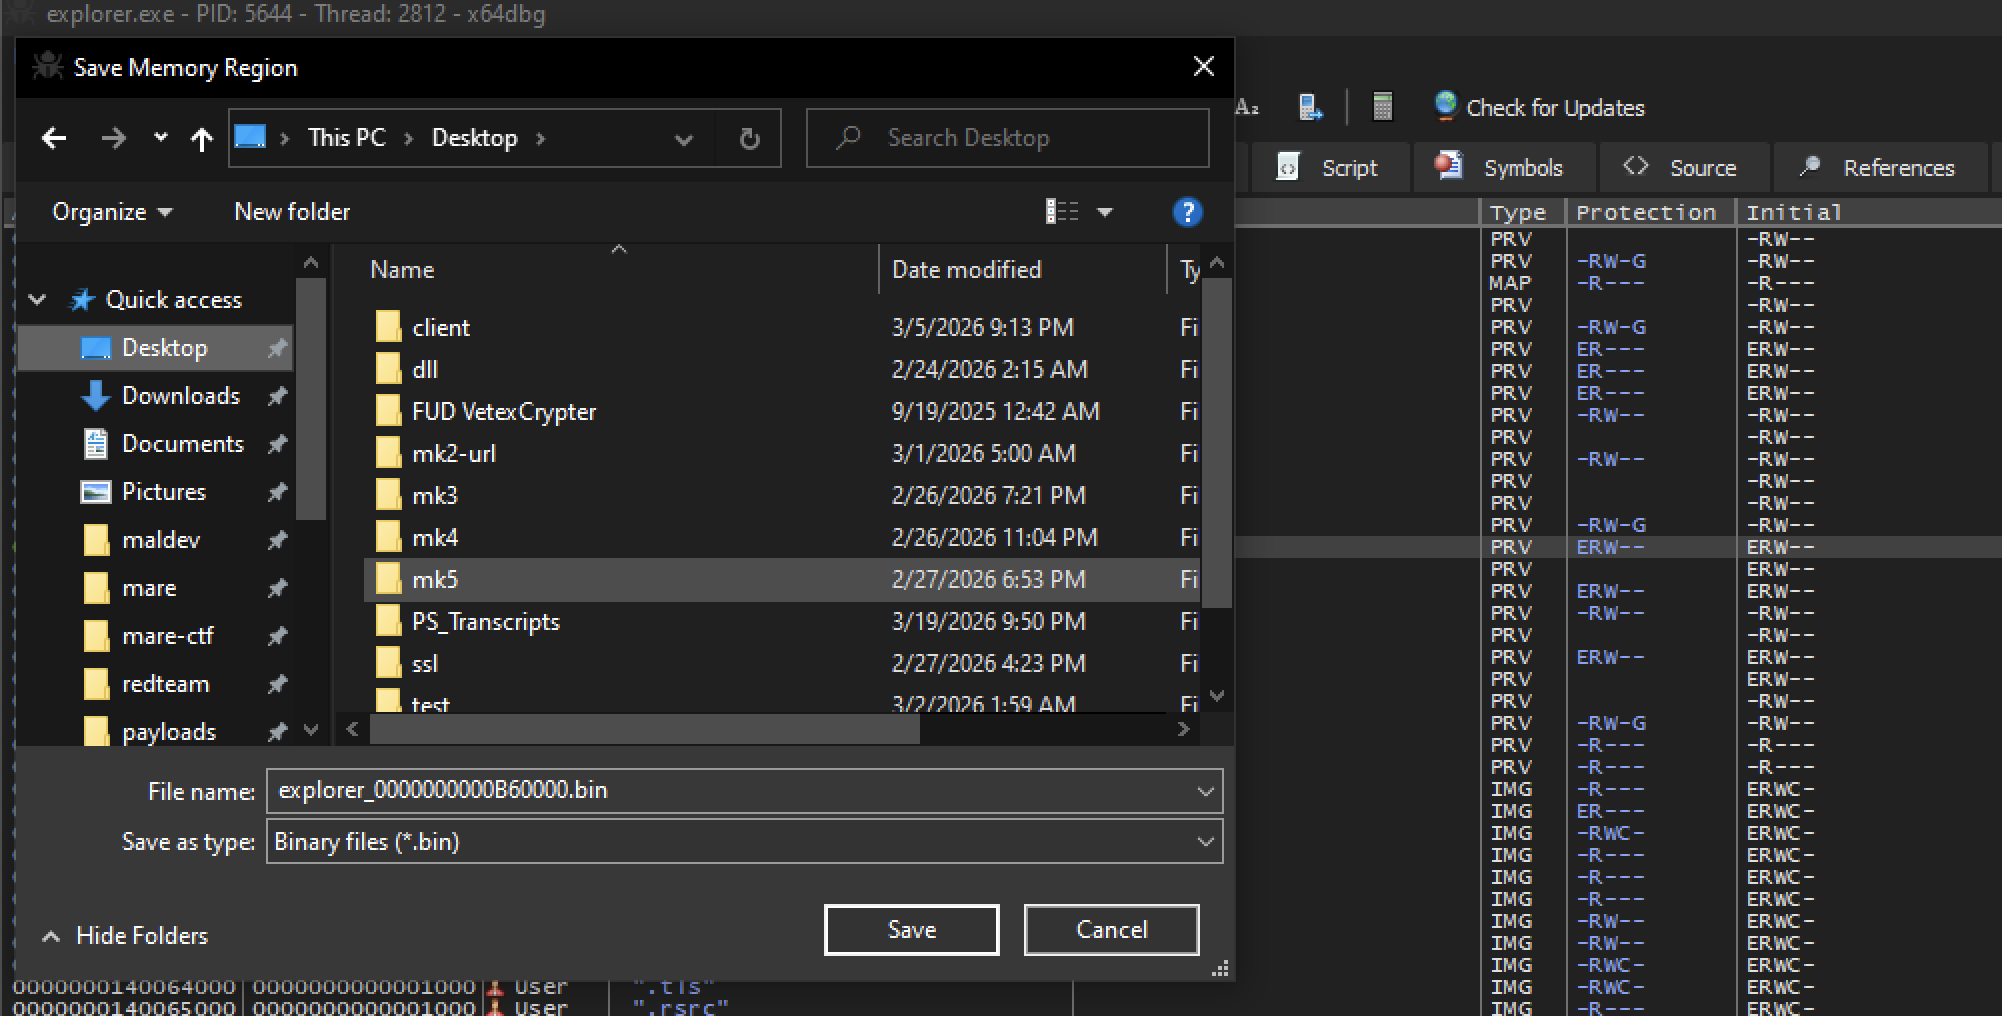Click the file list horizontal scrollbar
The height and width of the screenshot is (1016, 2002).
pos(644,730)
